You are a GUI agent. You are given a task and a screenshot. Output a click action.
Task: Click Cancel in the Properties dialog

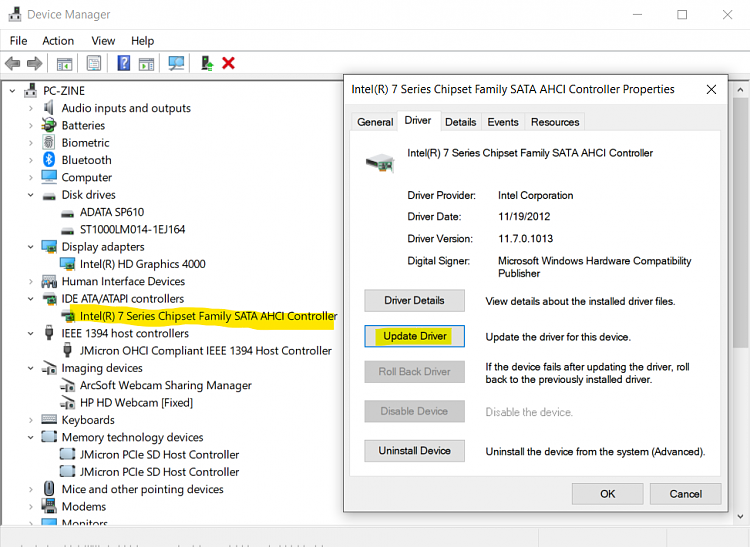[x=685, y=493]
